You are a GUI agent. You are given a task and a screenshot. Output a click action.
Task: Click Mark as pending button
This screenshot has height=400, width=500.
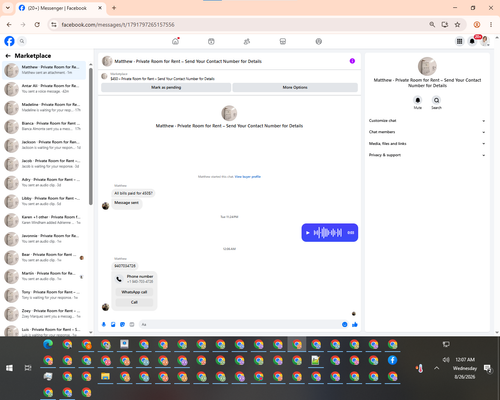pos(166,87)
